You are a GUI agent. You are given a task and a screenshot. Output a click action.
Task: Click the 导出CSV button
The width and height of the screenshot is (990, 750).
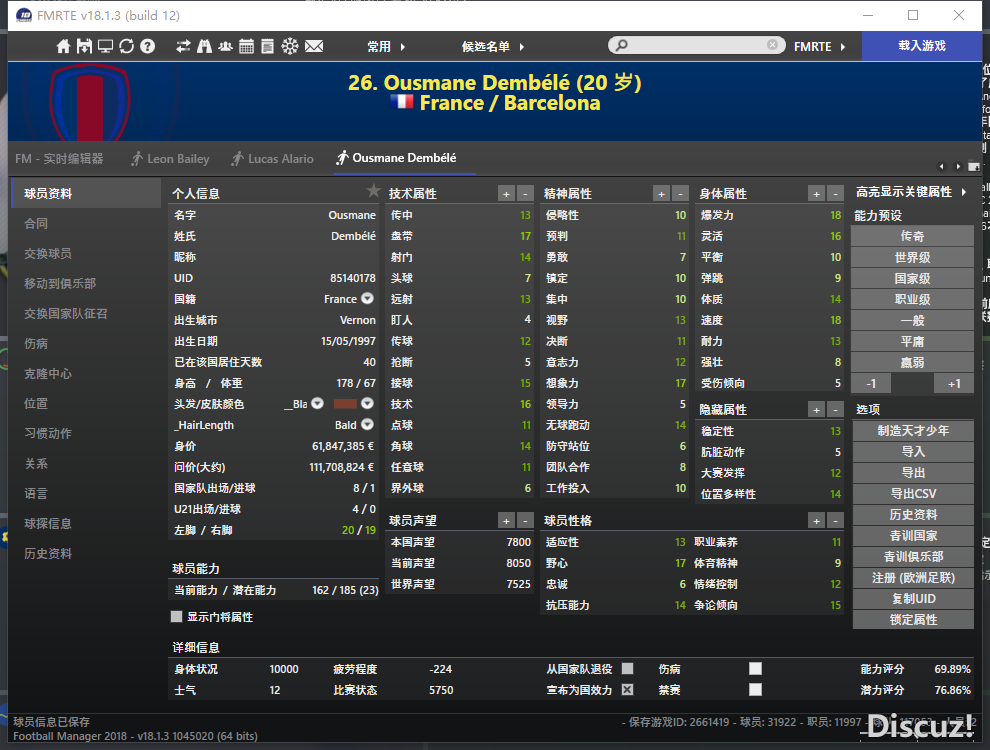pyautogui.click(x=913, y=494)
